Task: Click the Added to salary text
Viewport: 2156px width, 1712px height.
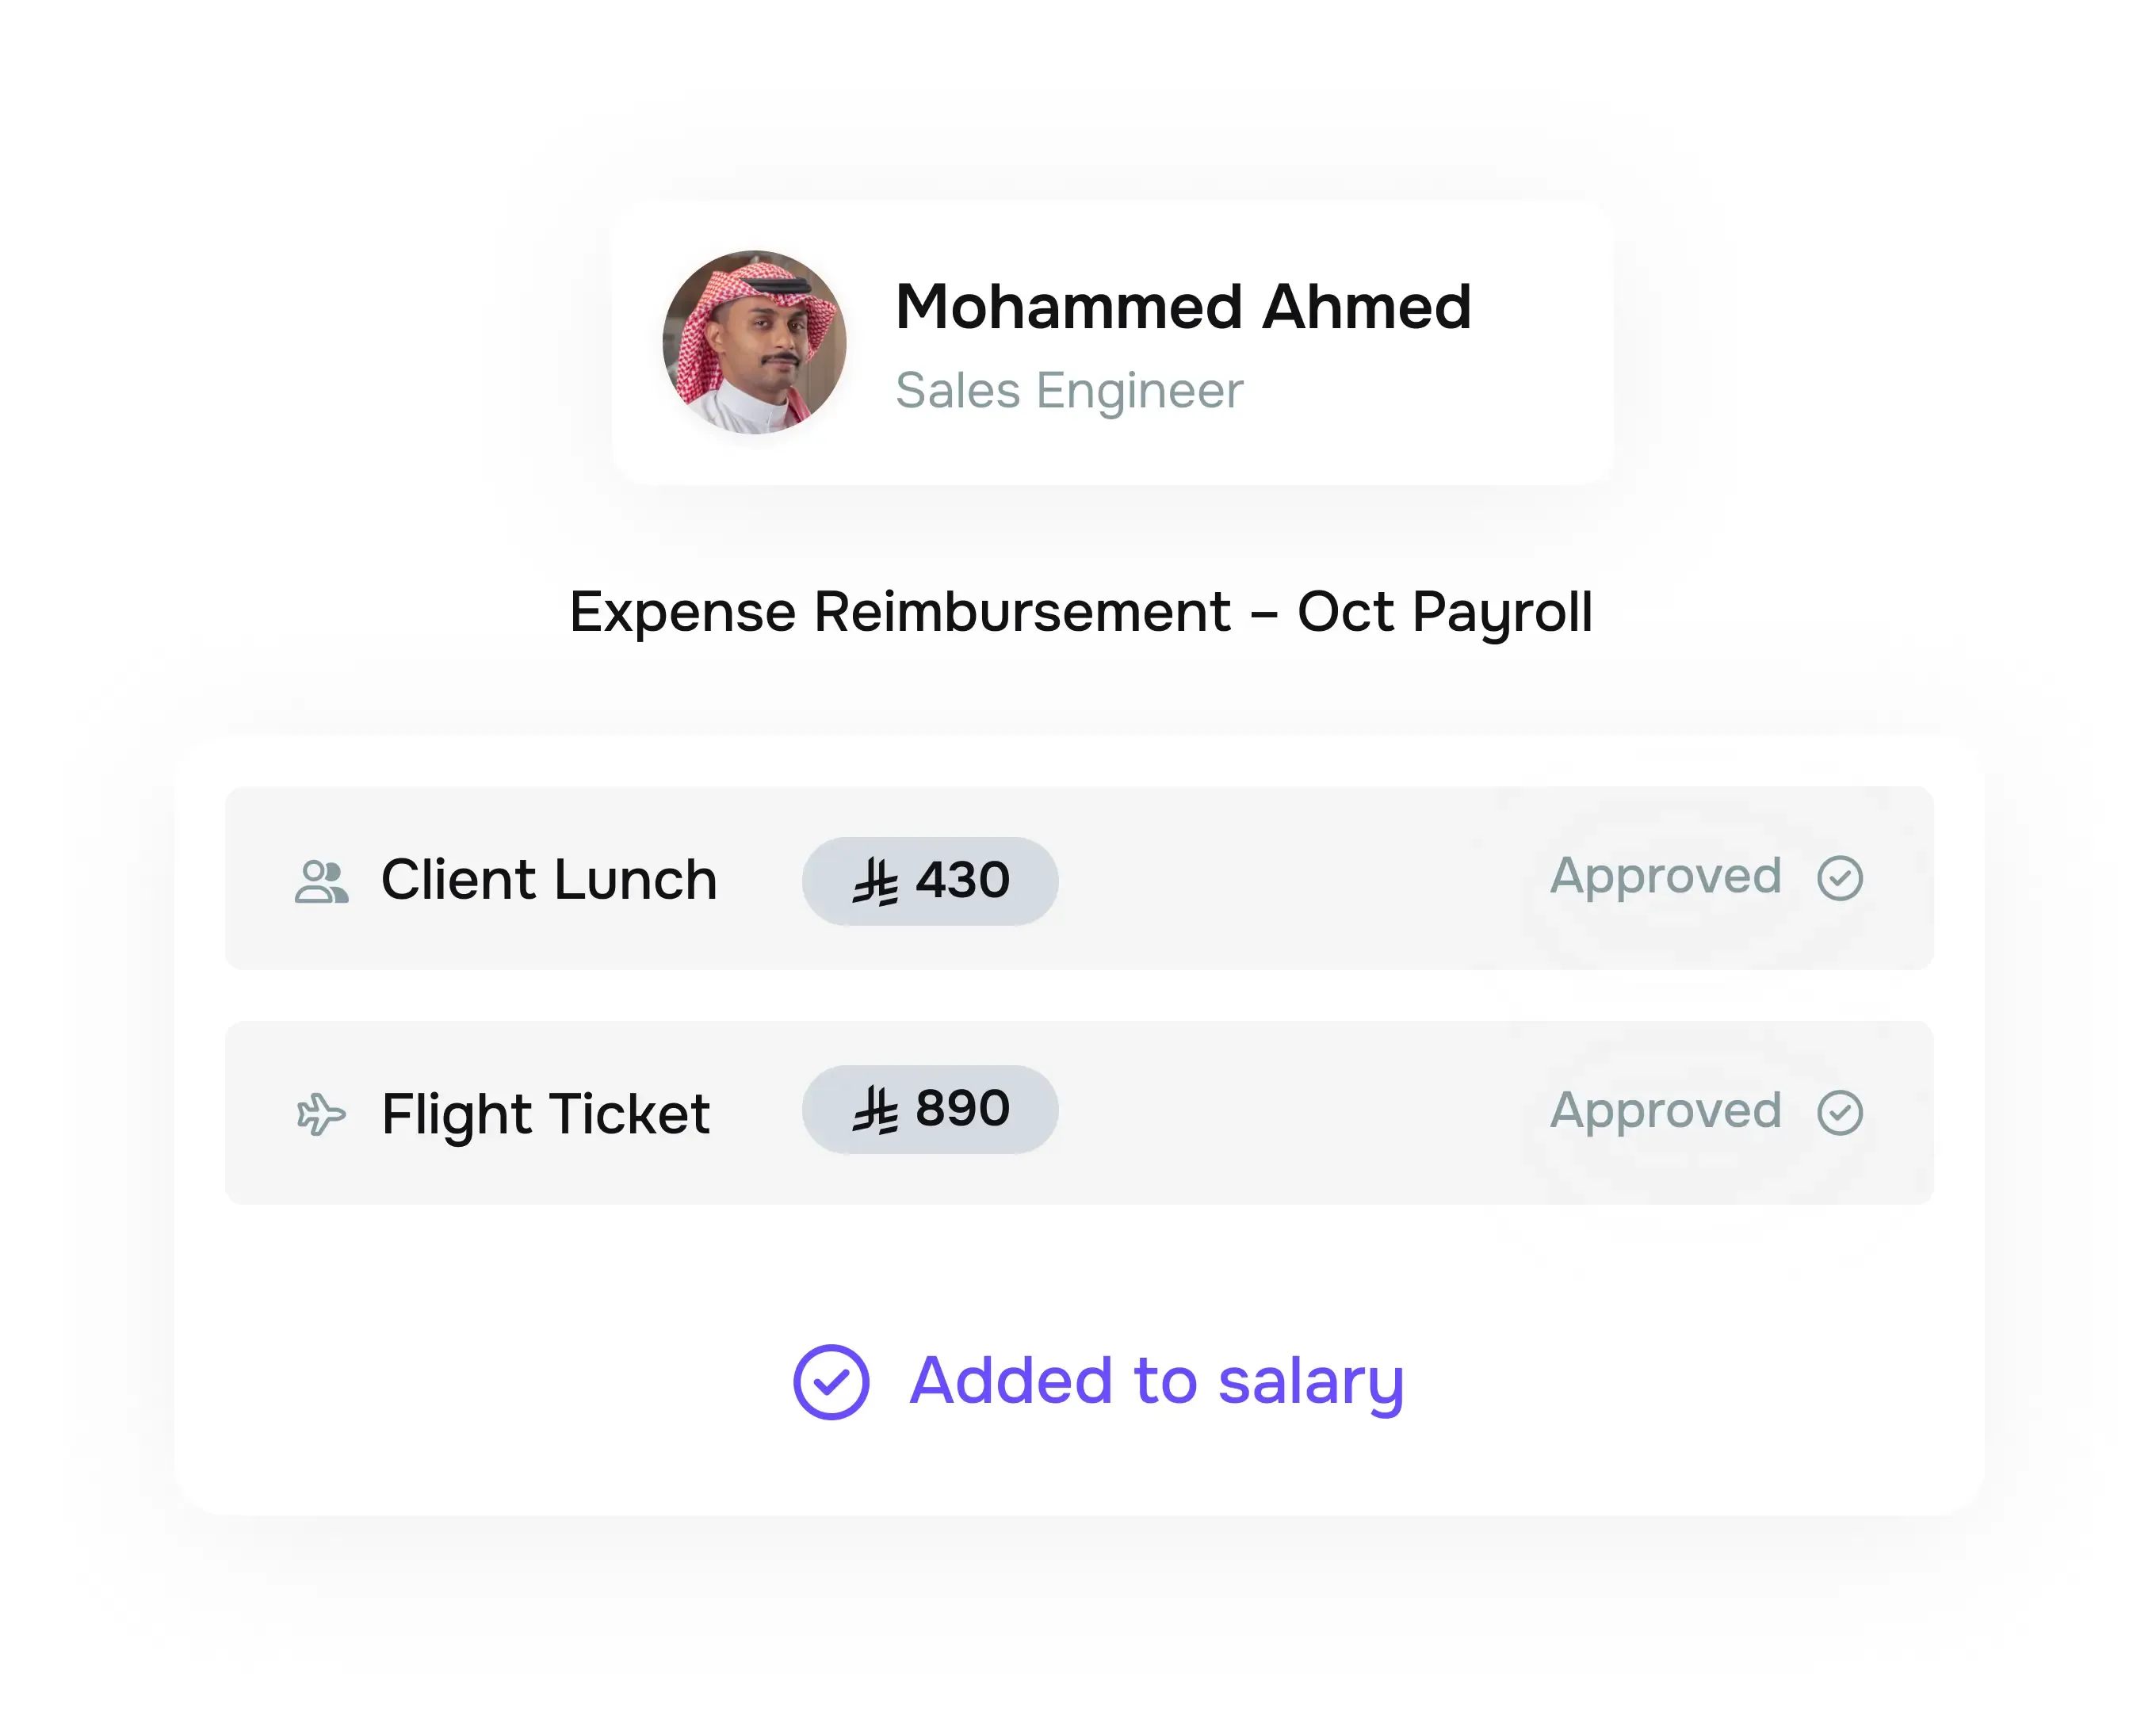Action: [1156, 1381]
